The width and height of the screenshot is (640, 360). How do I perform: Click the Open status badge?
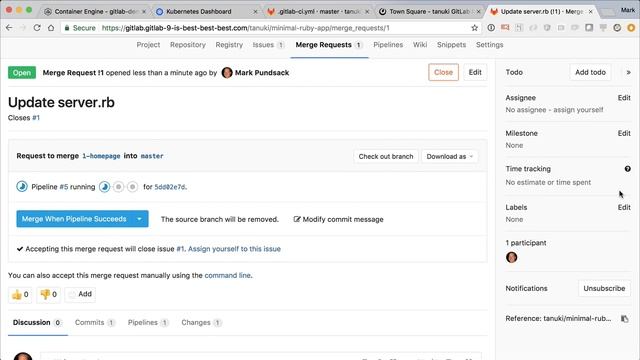[22, 73]
